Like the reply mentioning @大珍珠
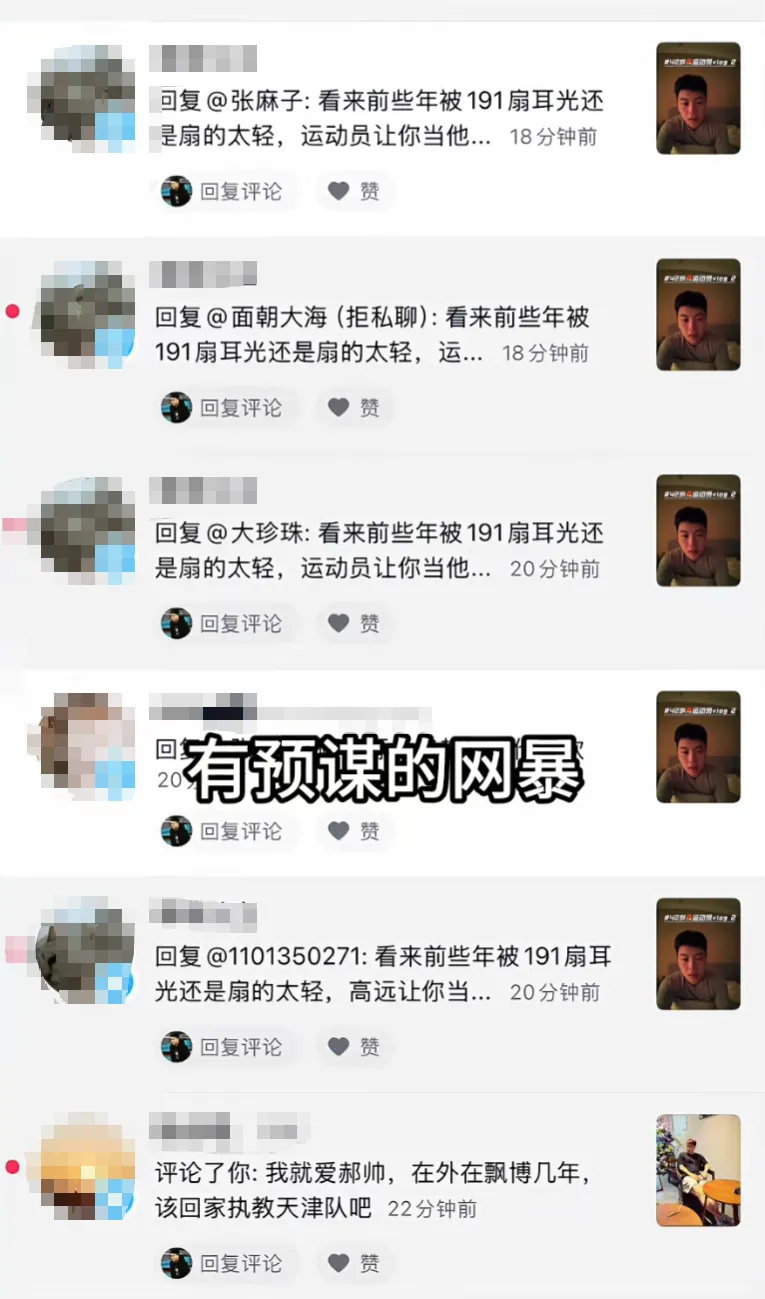The width and height of the screenshot is (765, 1299). click(355, 623)
